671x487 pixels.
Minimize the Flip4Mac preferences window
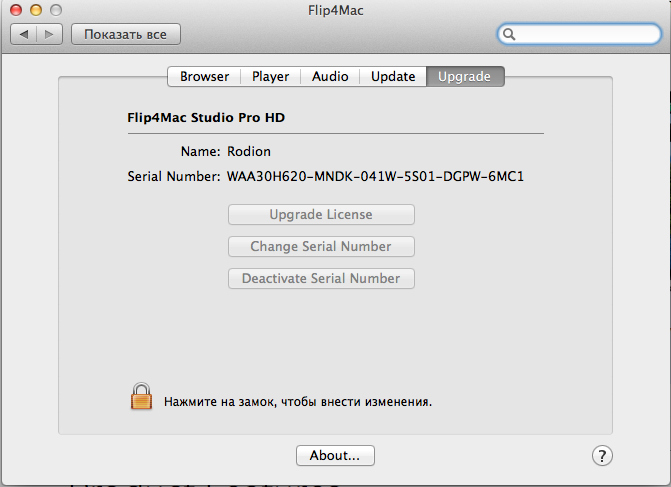[x=36, y=9]
